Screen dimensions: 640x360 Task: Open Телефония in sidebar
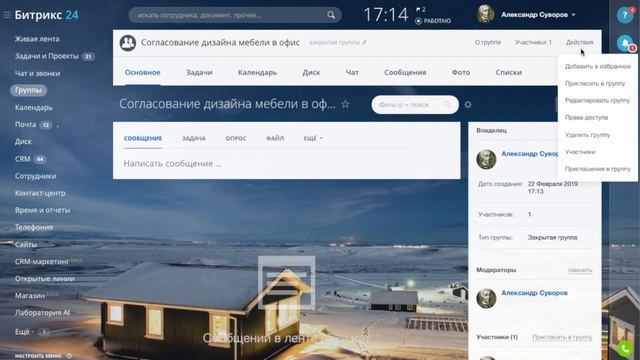tap(34, 227)
